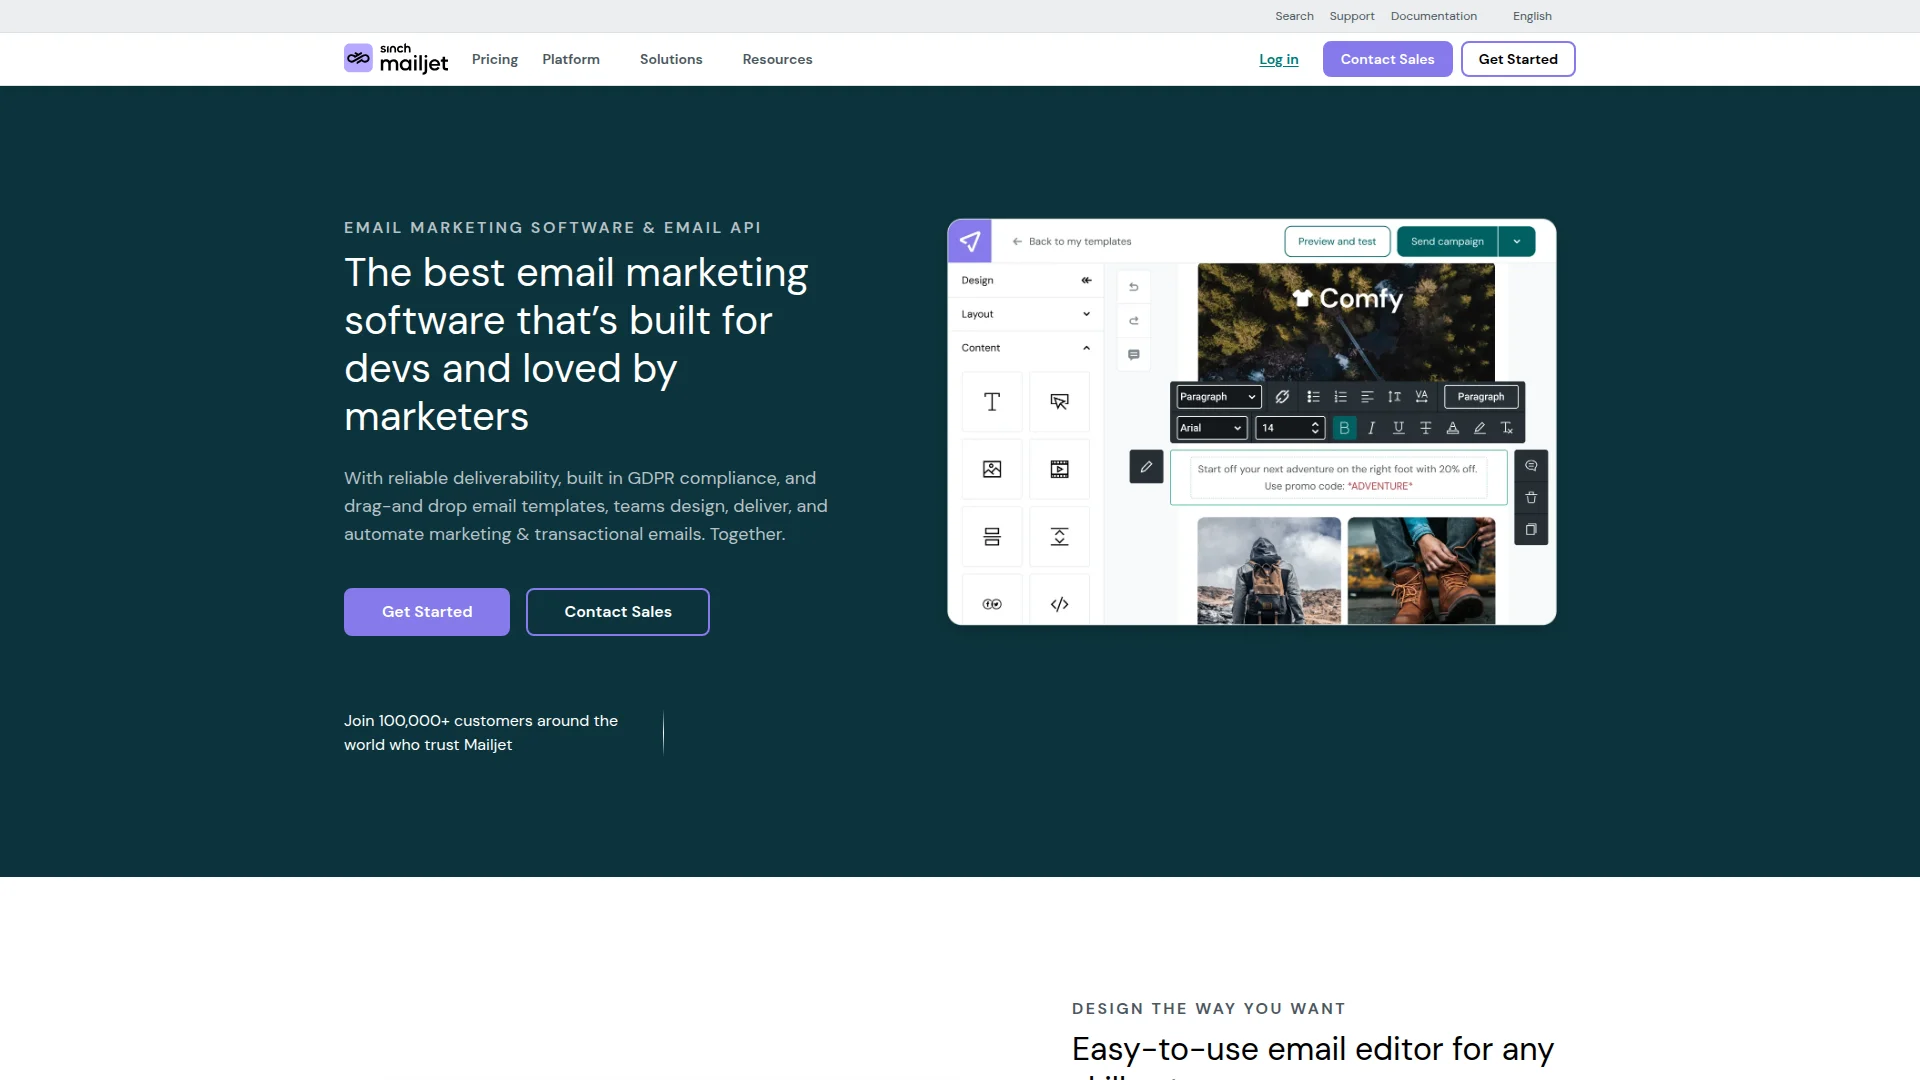Image resolution: width=1920 pixels, height=1080 pixels.
Task: Select the Image content block
Action: [x=990, y=468]
